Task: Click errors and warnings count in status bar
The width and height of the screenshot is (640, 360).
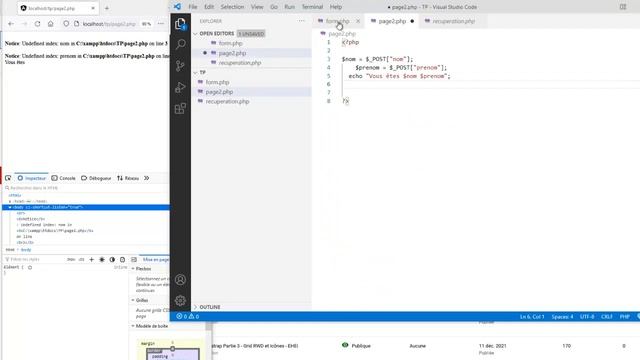Action: [x=188, y=316]
